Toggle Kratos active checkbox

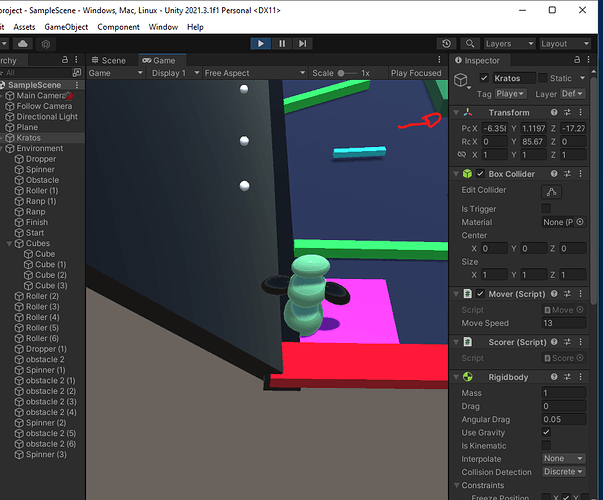(x=484, y=78)
